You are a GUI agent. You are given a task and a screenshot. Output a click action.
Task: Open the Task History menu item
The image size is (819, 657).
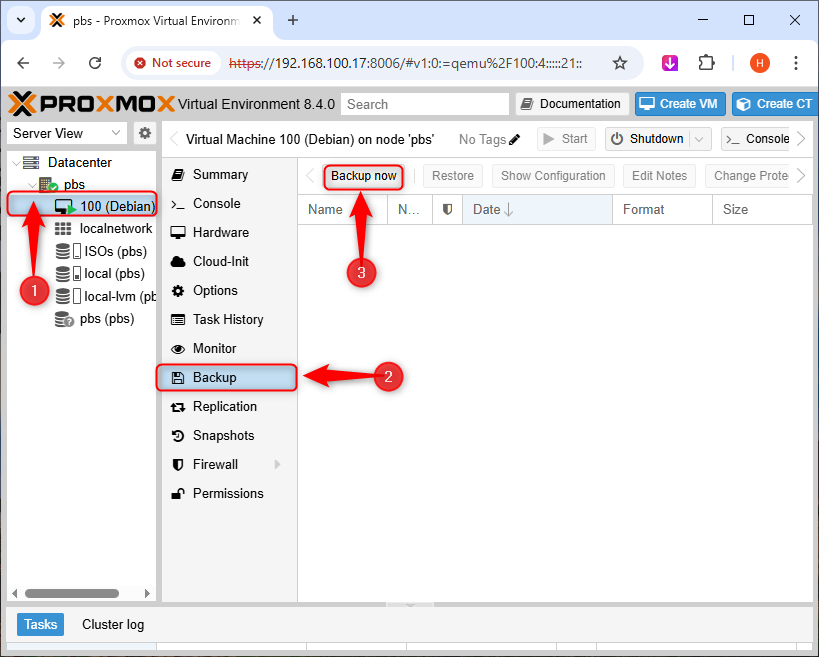click(229, 319)
